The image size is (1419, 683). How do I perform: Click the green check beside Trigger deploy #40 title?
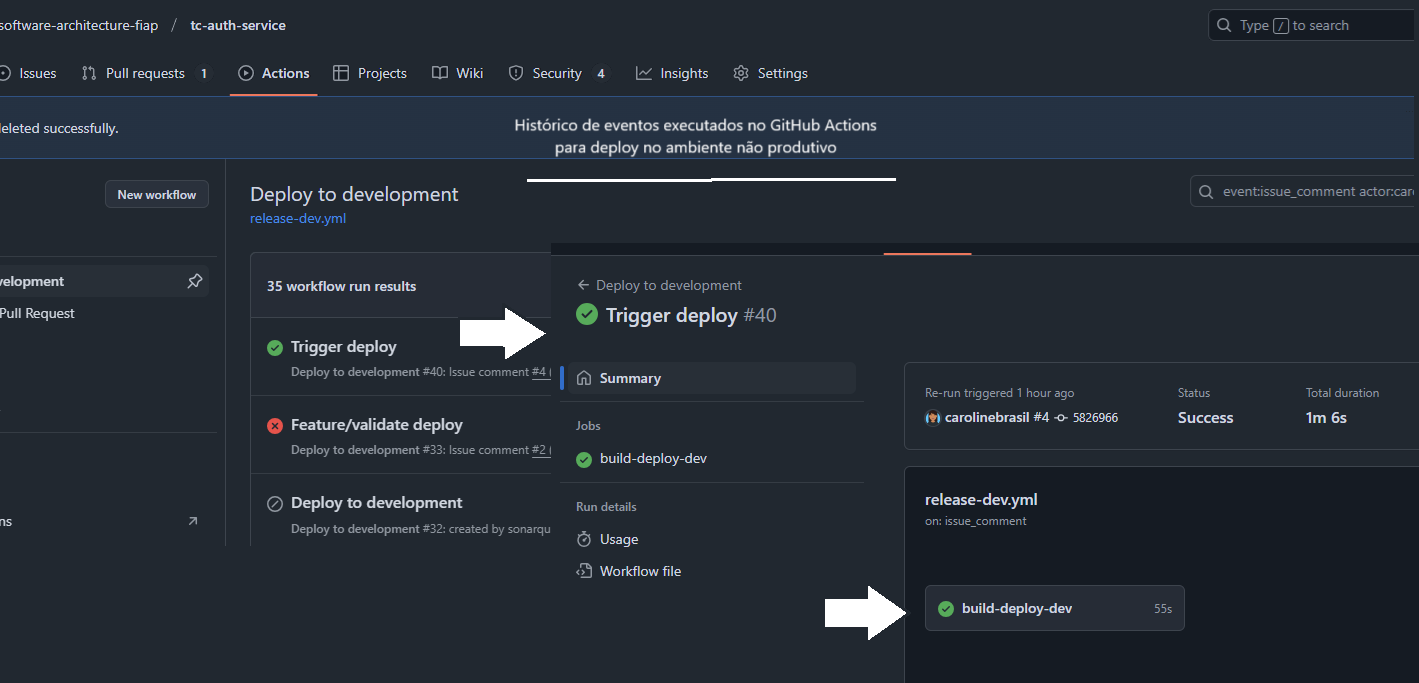(x=587, y=315)
